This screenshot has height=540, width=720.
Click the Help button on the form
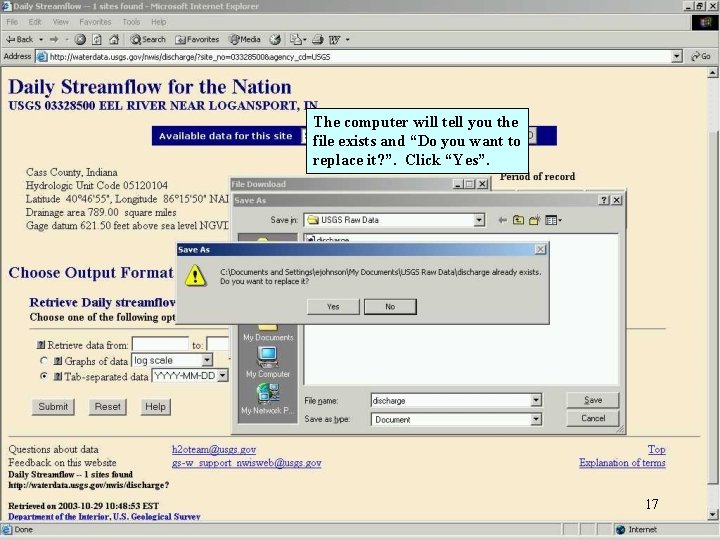155,407
